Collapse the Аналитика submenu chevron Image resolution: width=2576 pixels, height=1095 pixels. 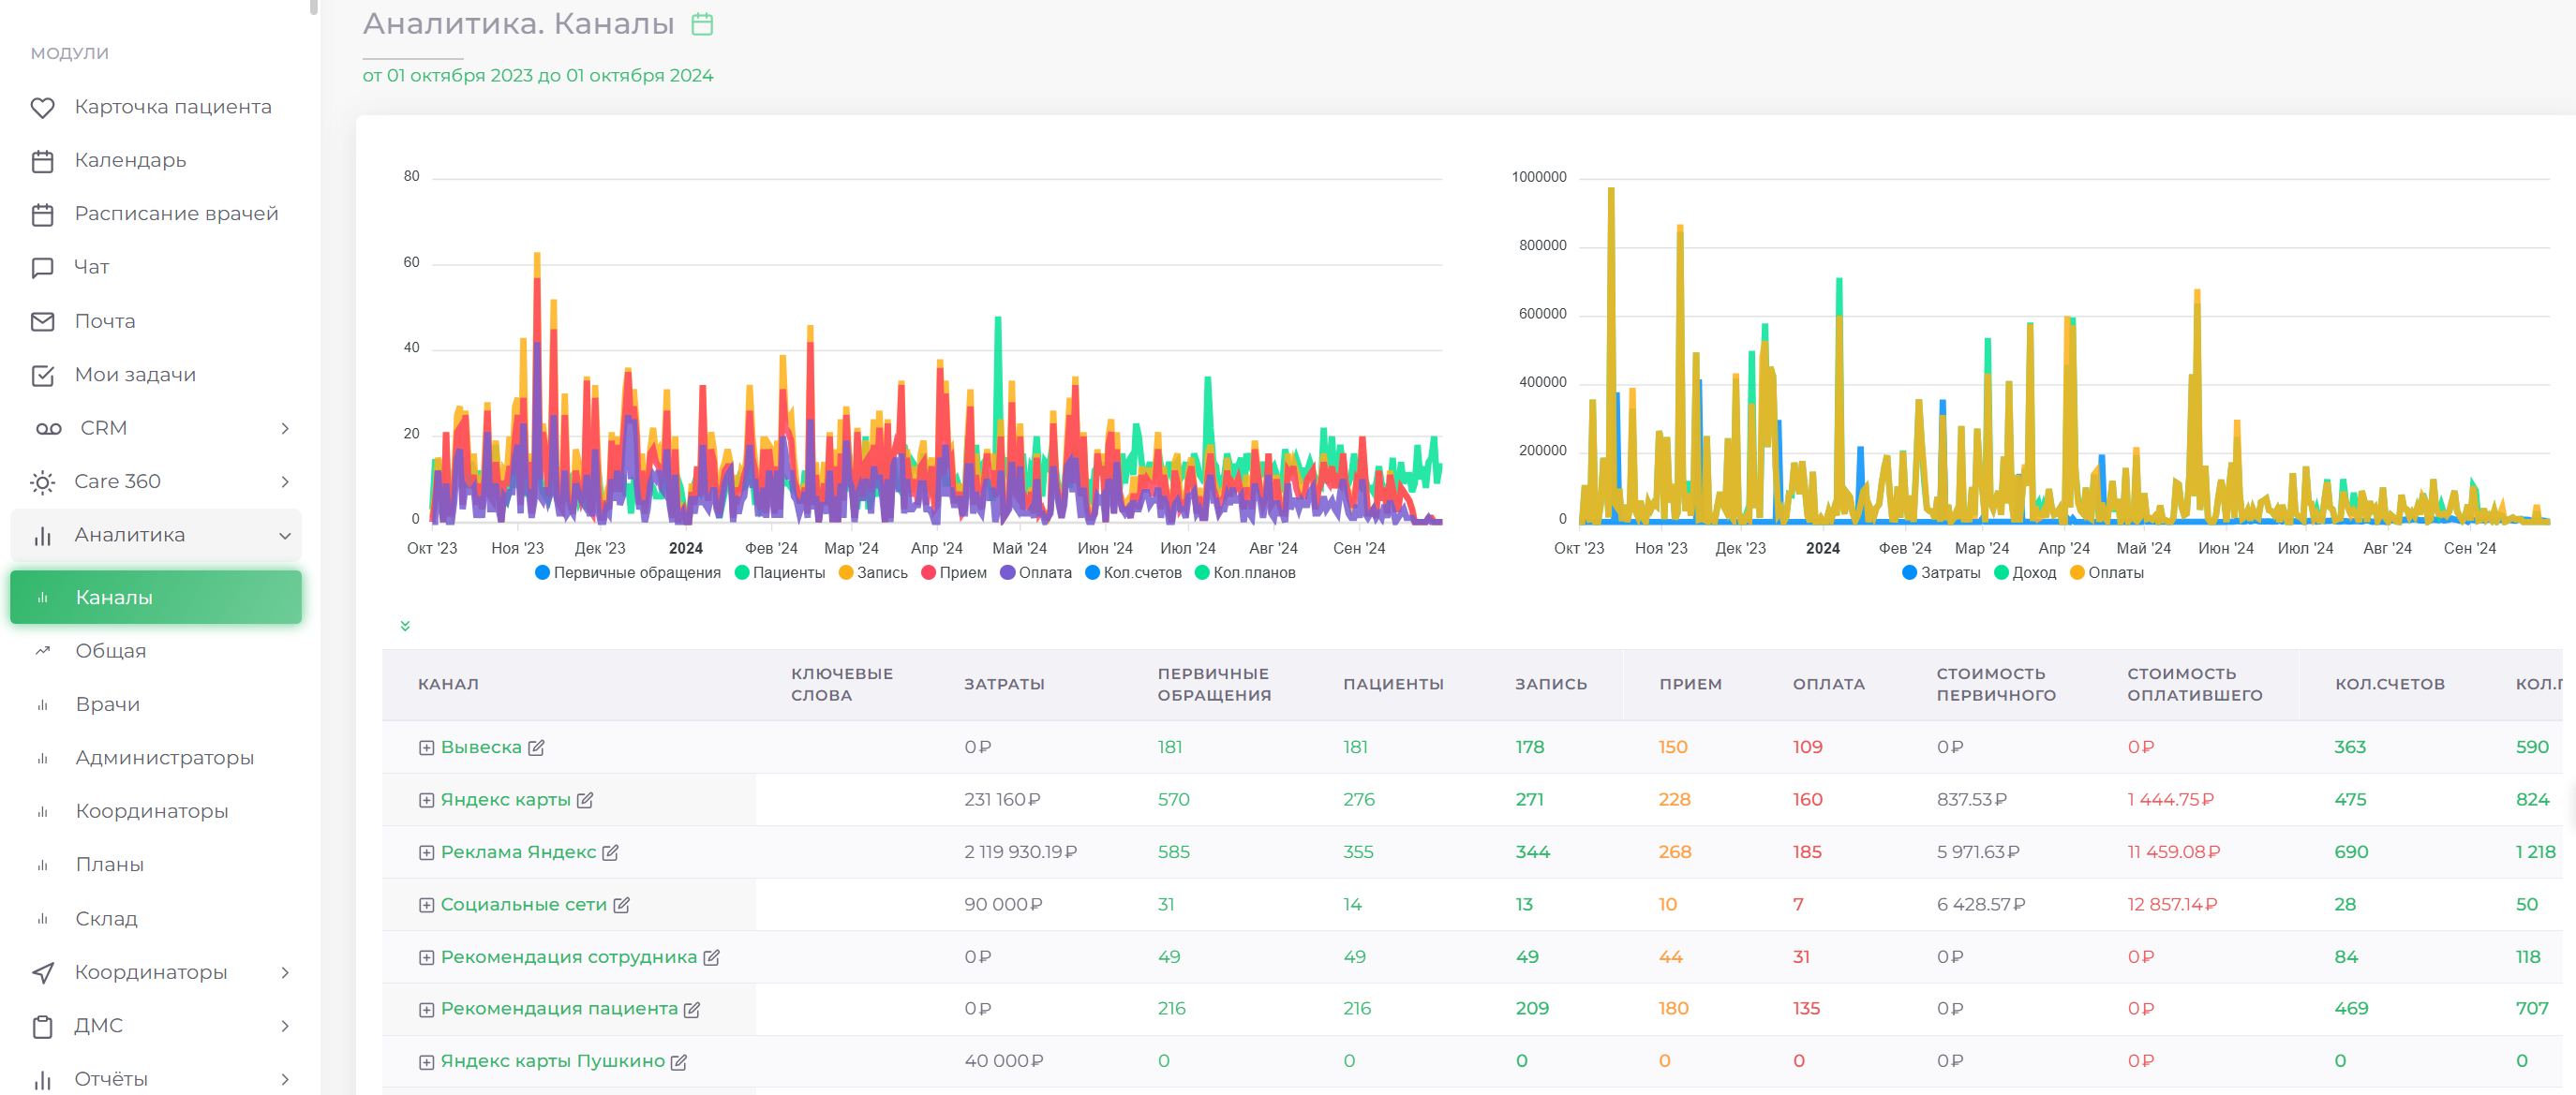pos(285,536)
